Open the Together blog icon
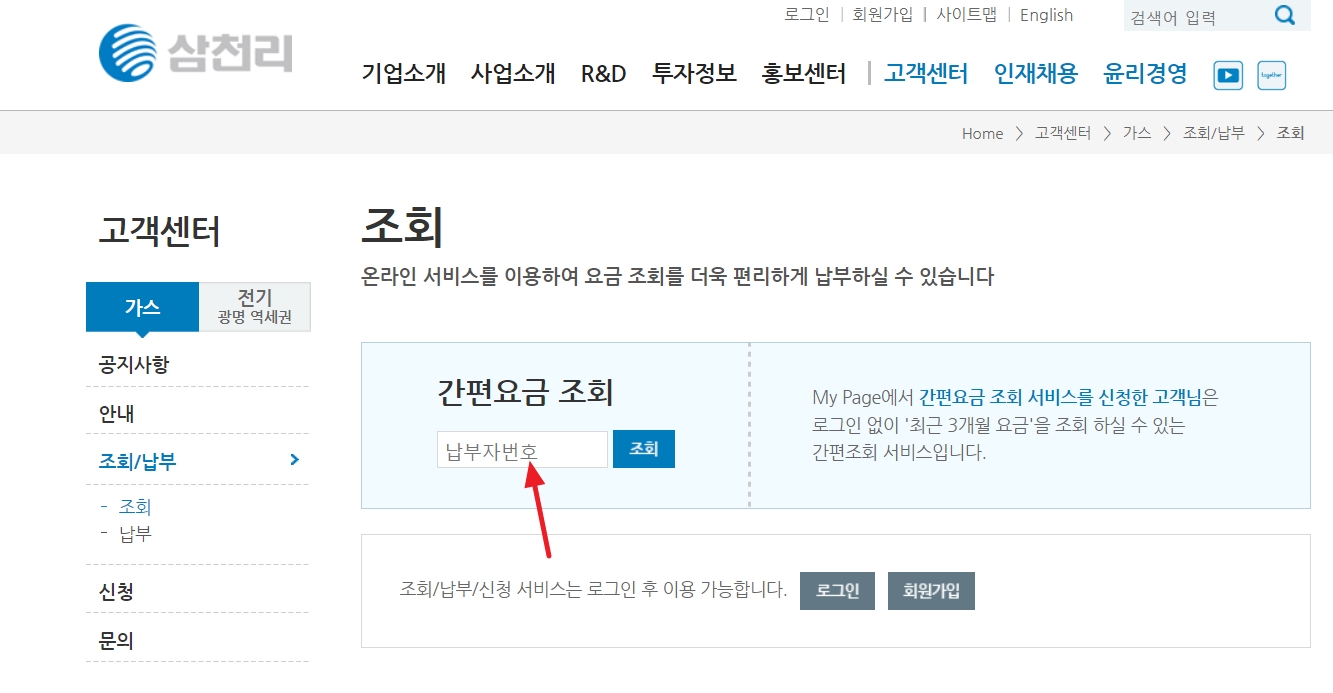This screenshot has width=1333, height=693. point(1271,75)
